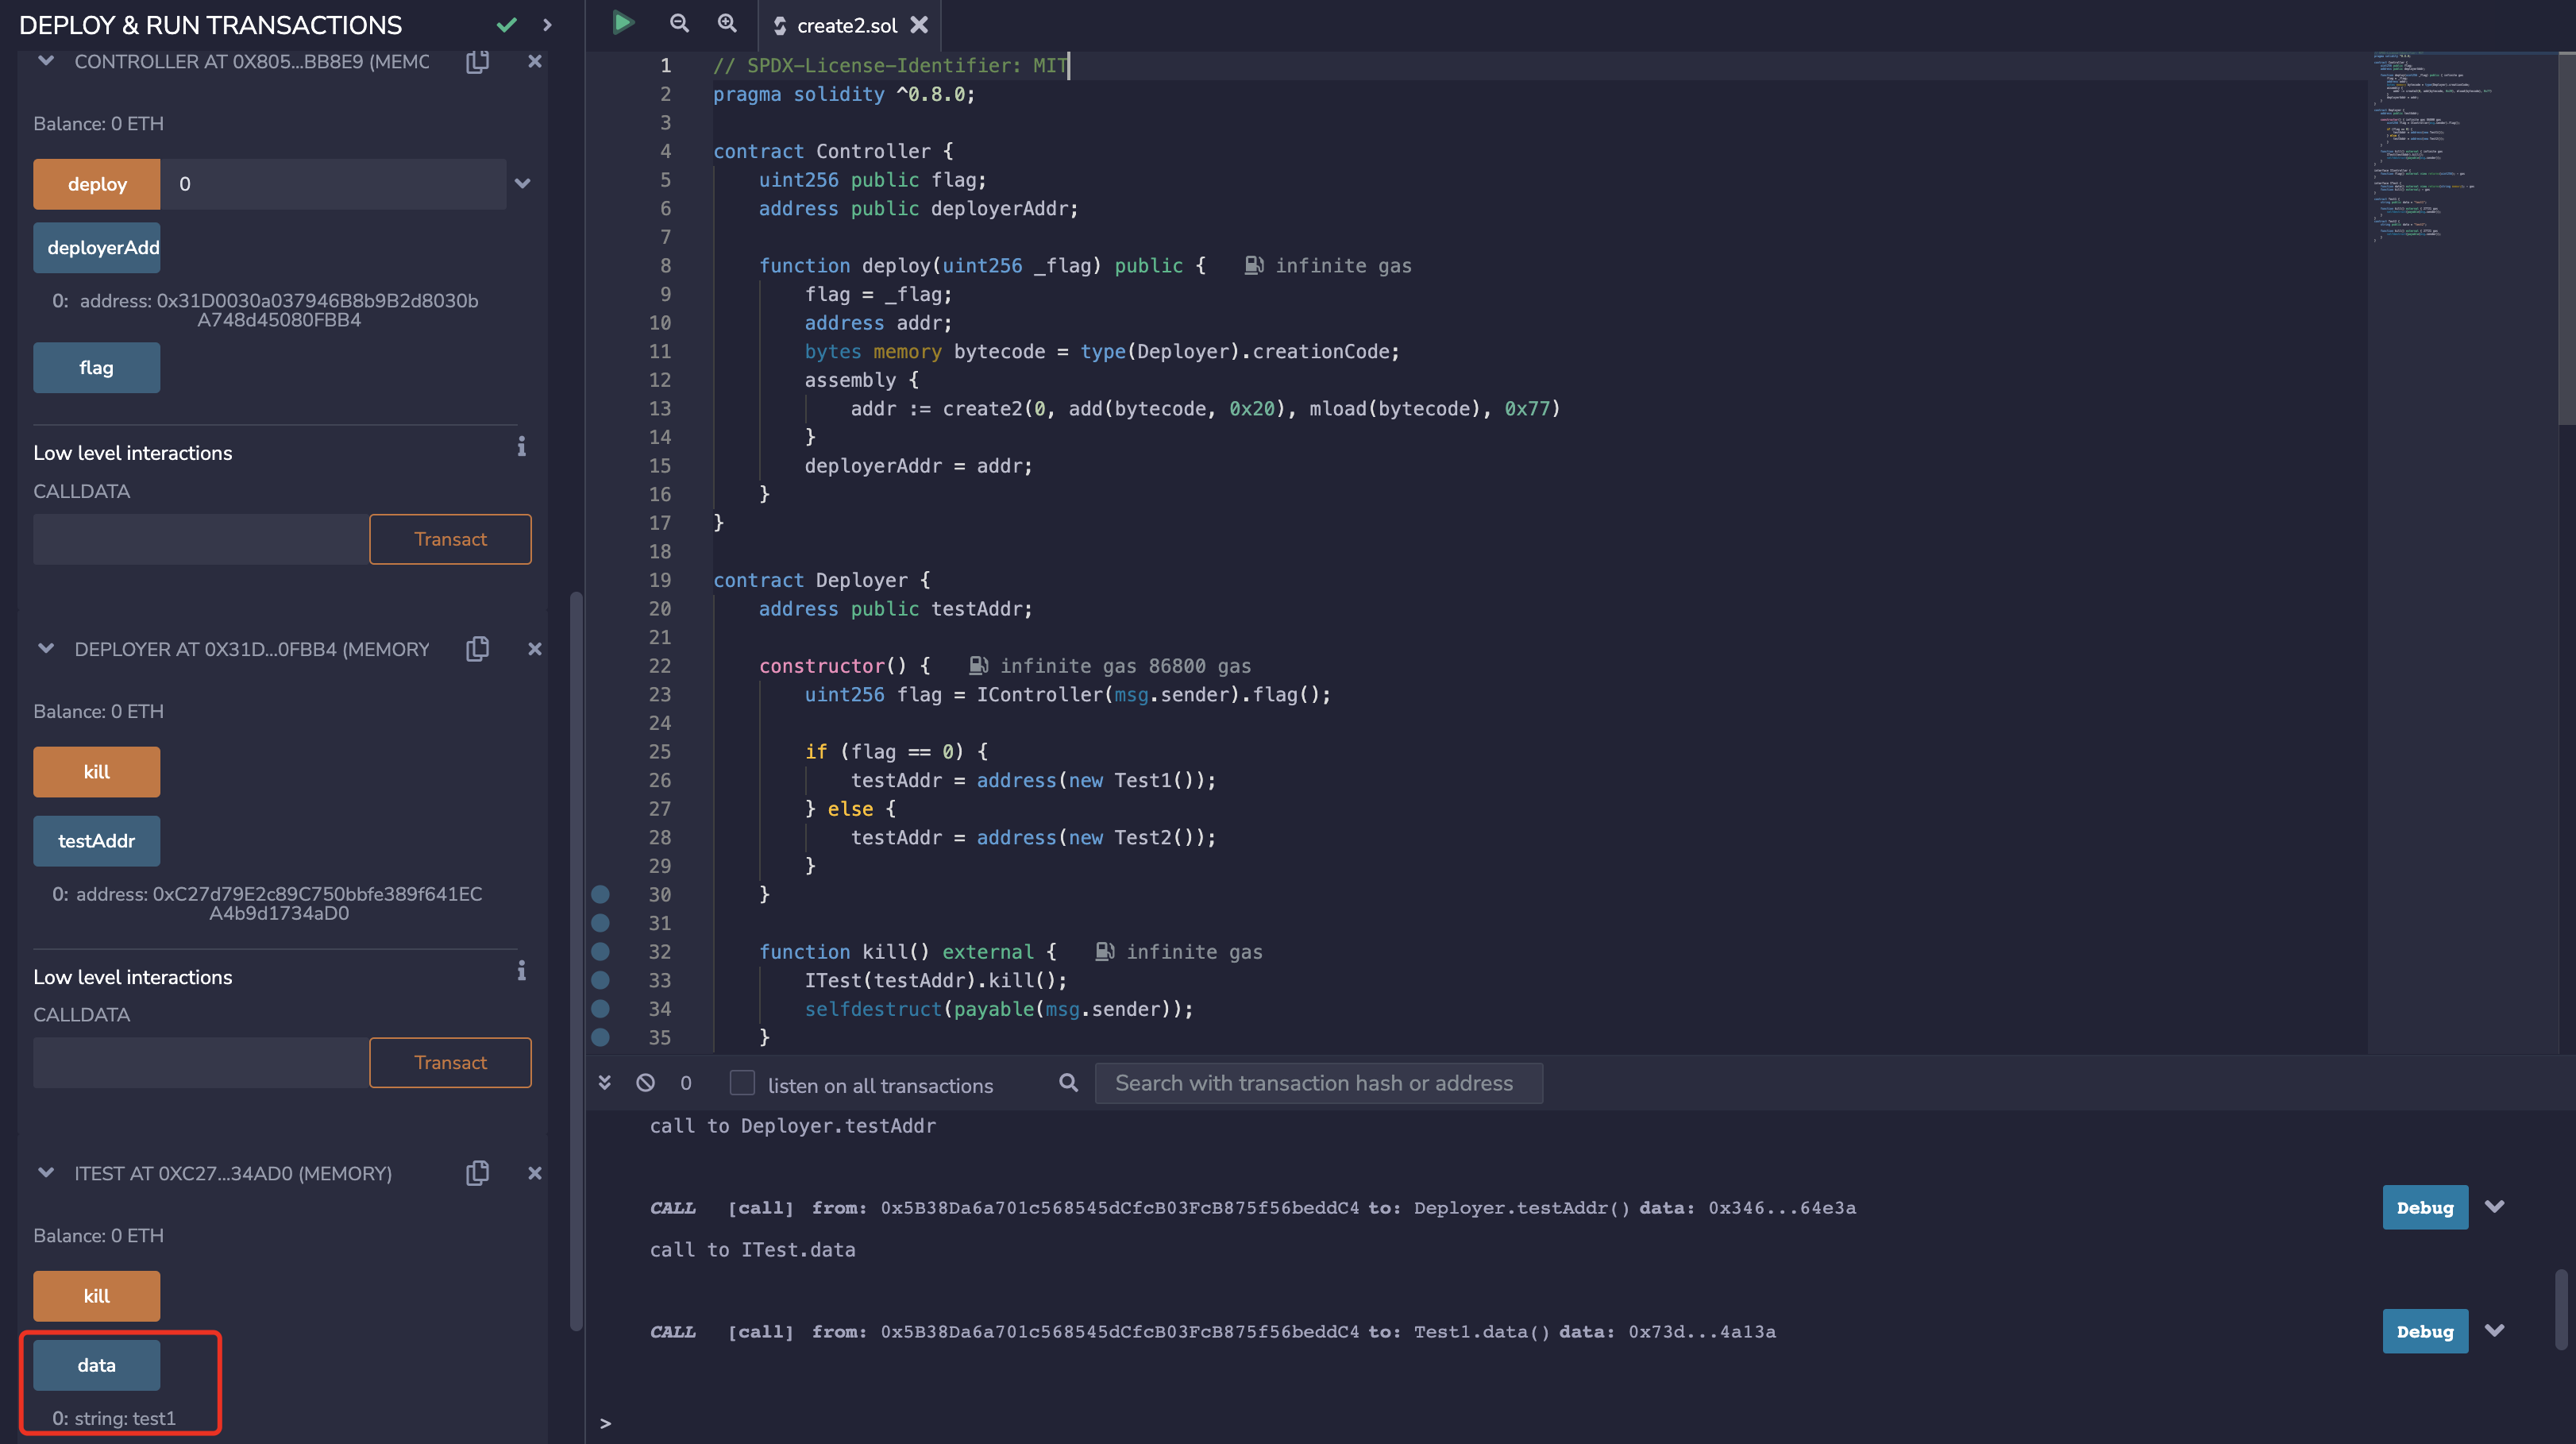
Task: Debug the Test1.data call
Action: click(x=2424, y=1331)
